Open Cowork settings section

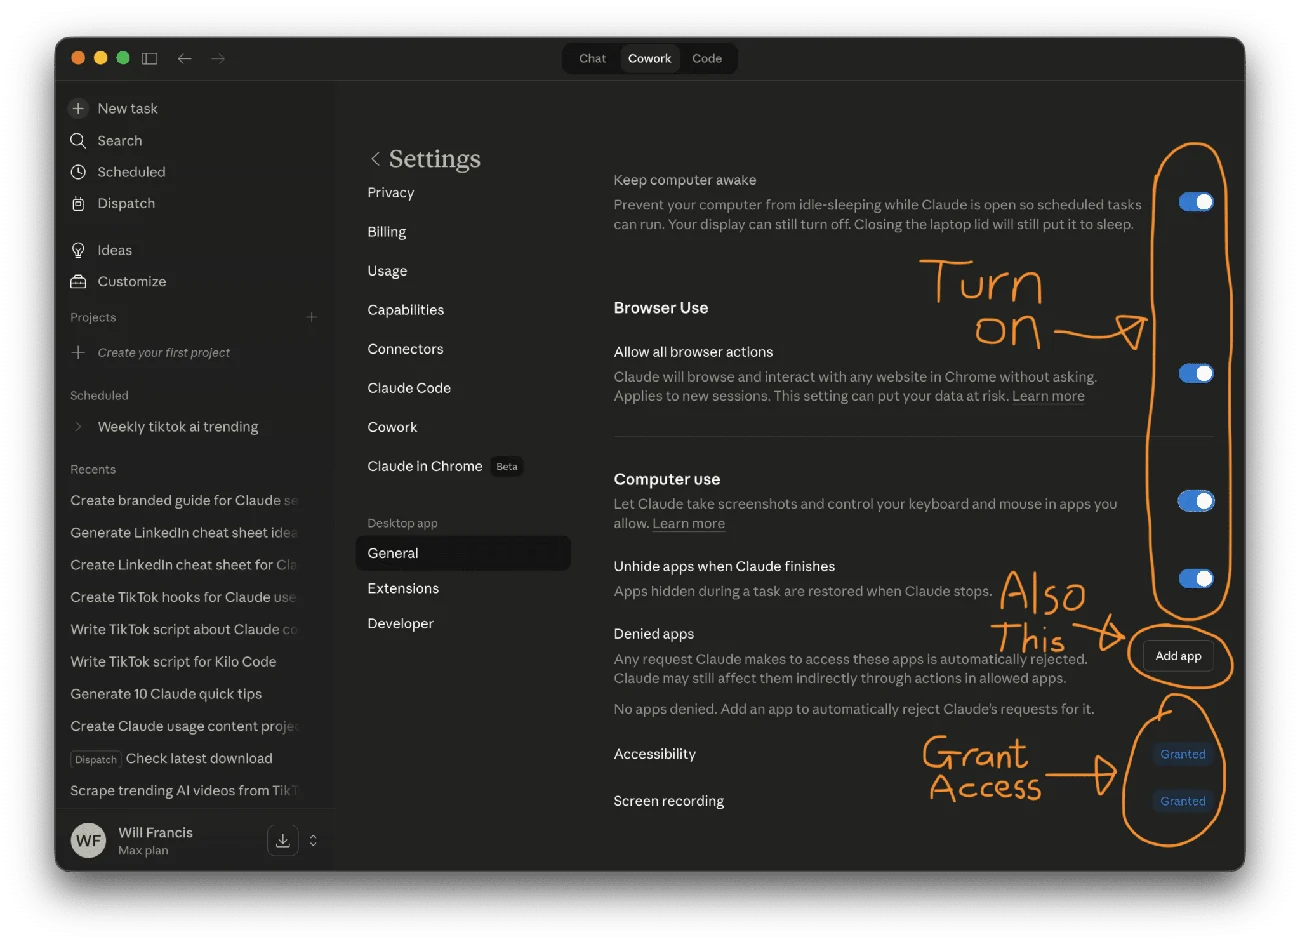point(392,427)
